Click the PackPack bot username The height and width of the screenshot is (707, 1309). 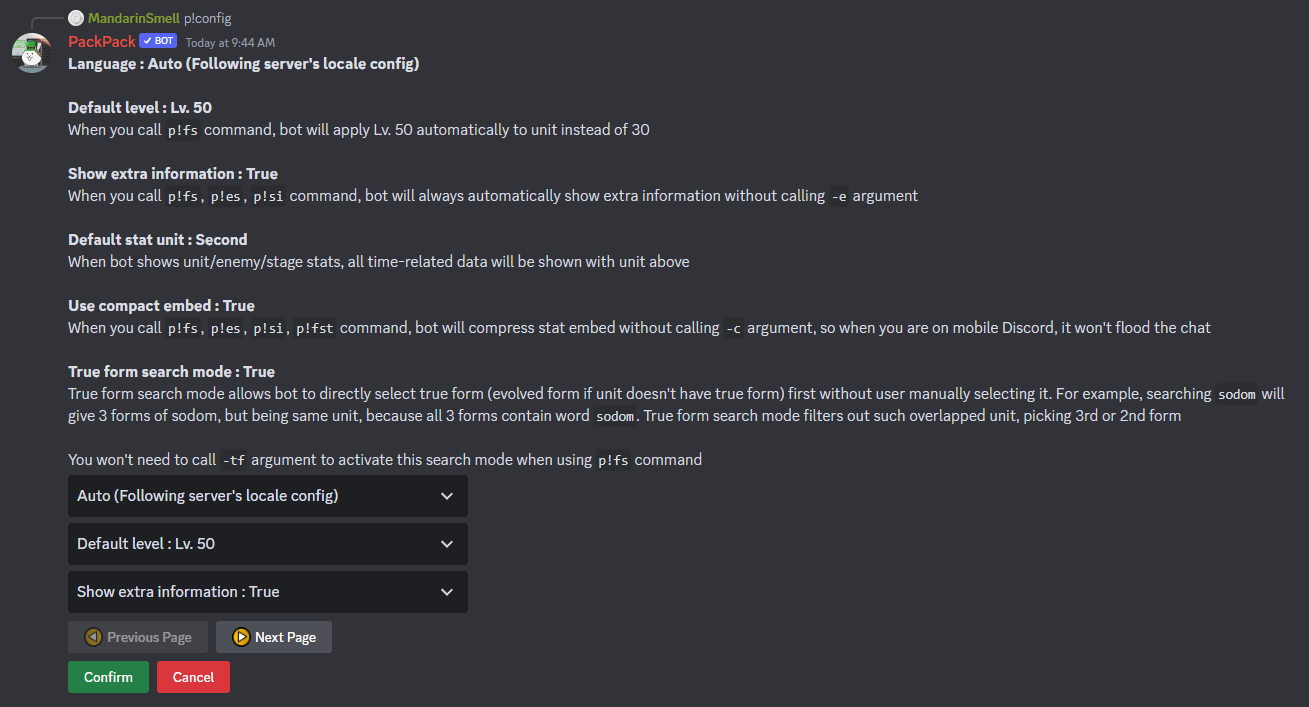point(102,42)
